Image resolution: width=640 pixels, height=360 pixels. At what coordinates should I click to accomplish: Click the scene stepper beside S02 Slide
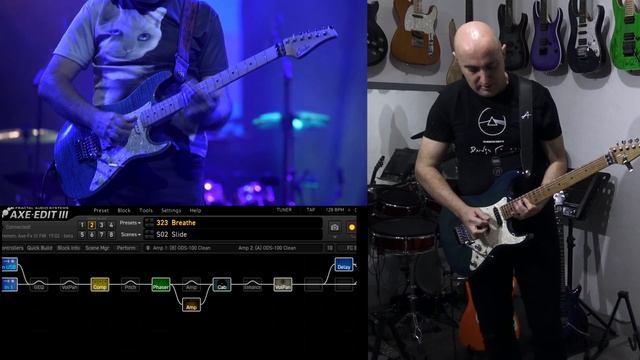pyautogui.click(x=149, y=234)
